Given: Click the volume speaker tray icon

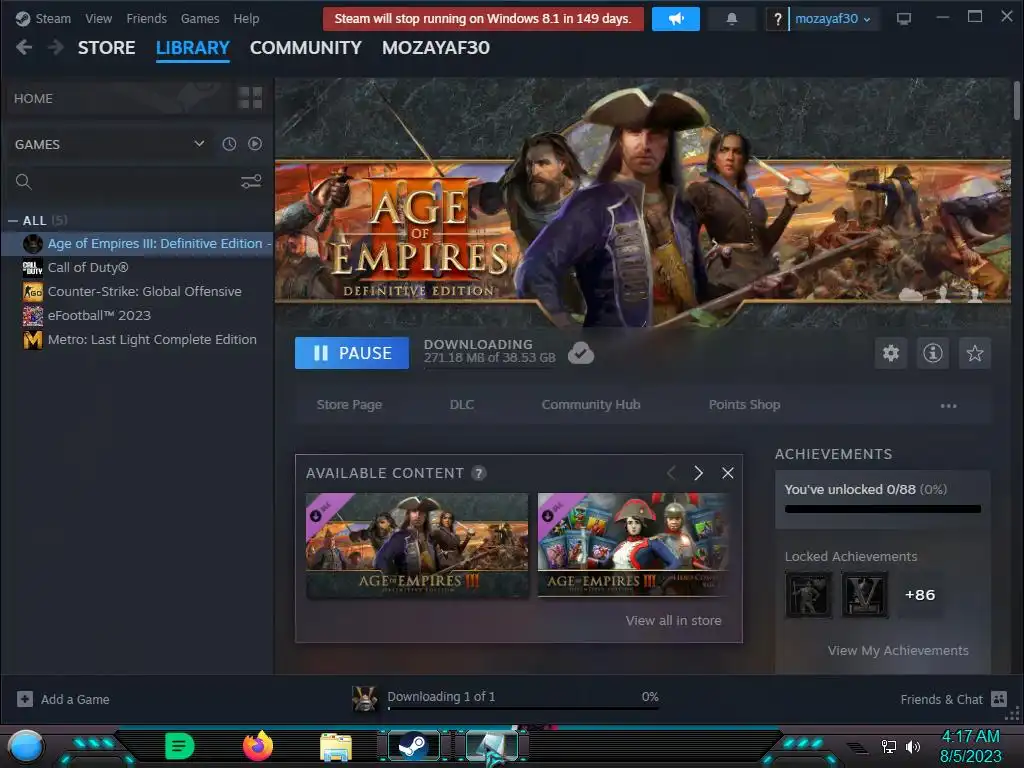Looking at the screenshot, I should point(913,746).
